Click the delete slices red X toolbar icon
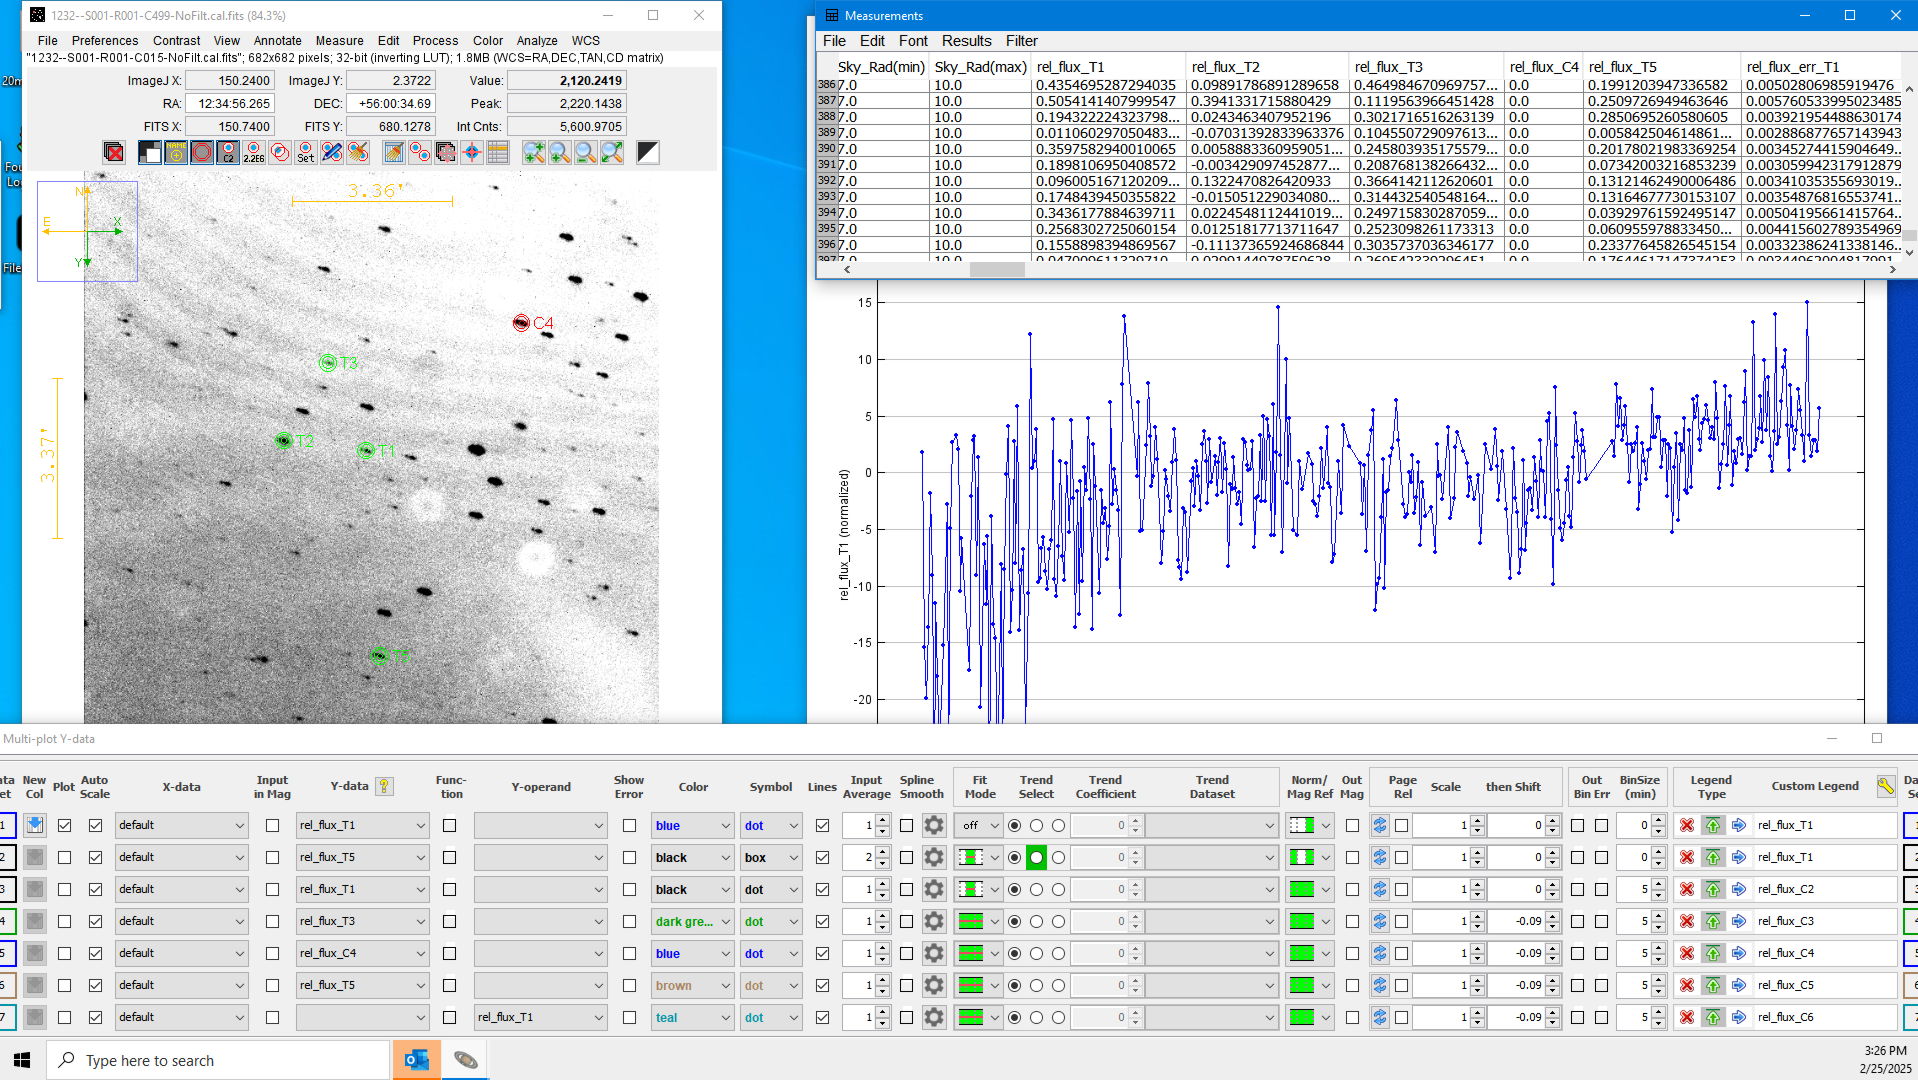The image size is (1918, 1080). click(114, 152)
